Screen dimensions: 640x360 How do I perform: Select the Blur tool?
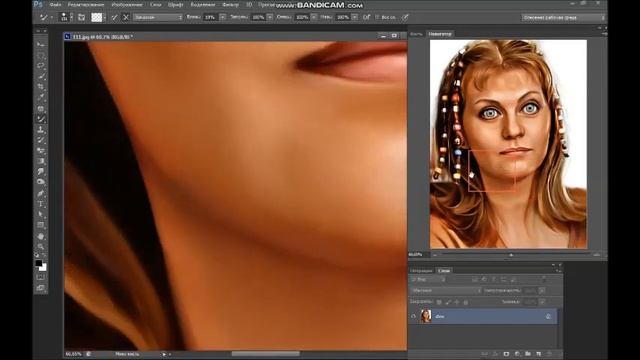(x=41, y=172)
